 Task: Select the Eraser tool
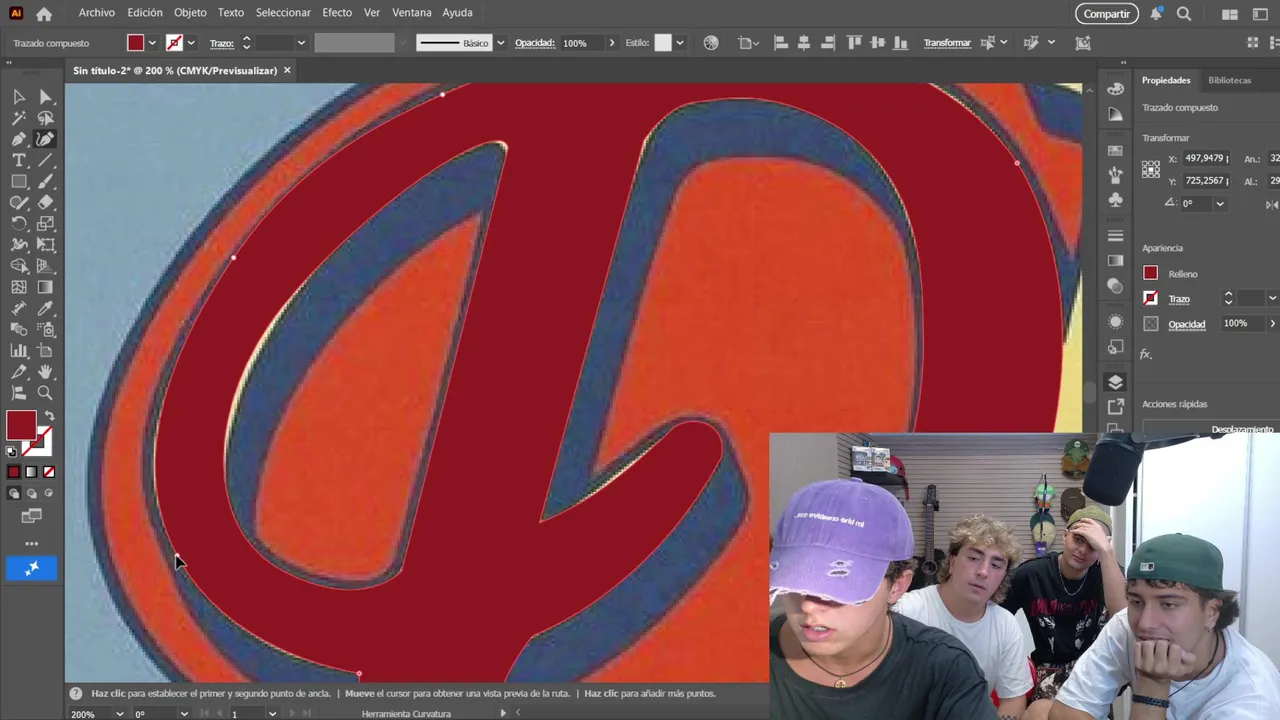[x=45, y=202]
